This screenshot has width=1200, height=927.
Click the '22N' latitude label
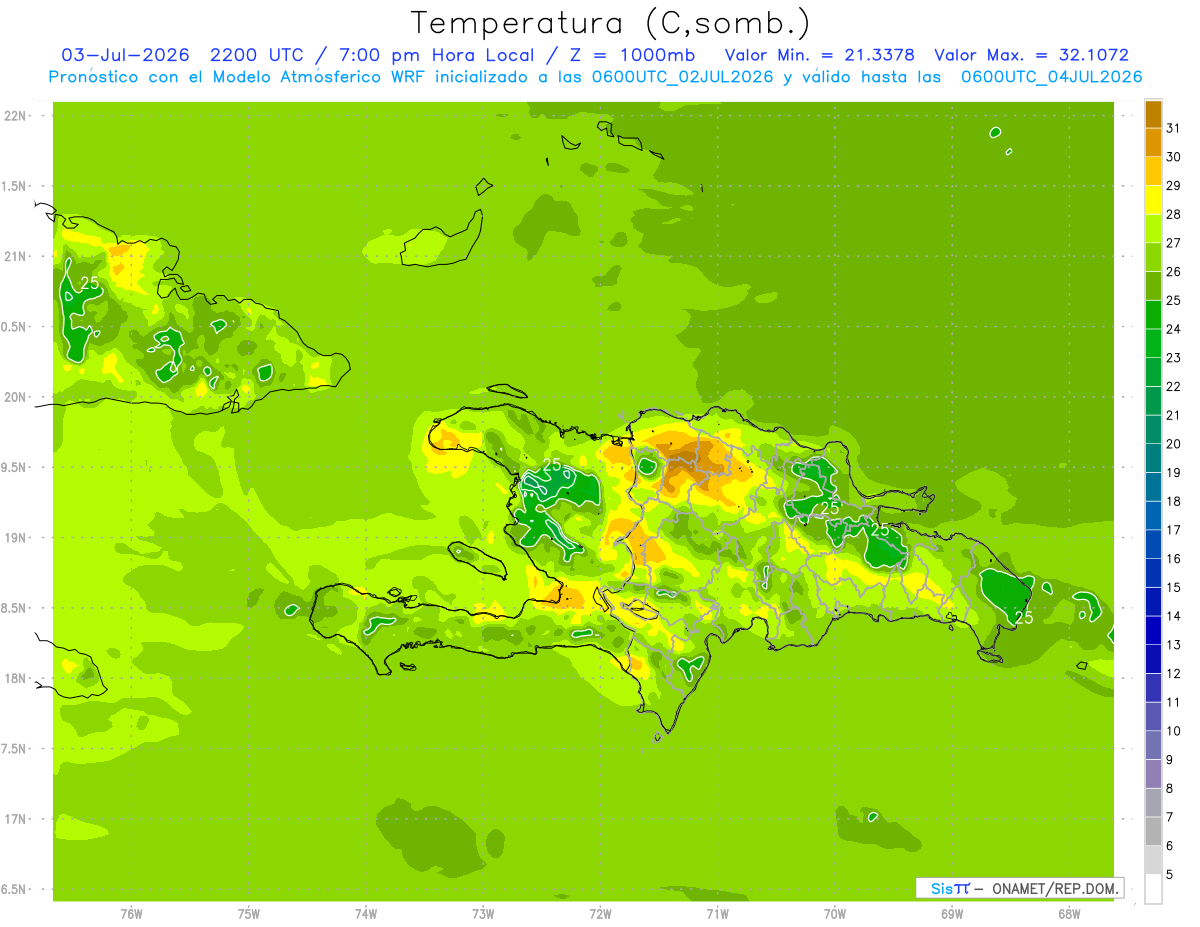pos(17,116)
